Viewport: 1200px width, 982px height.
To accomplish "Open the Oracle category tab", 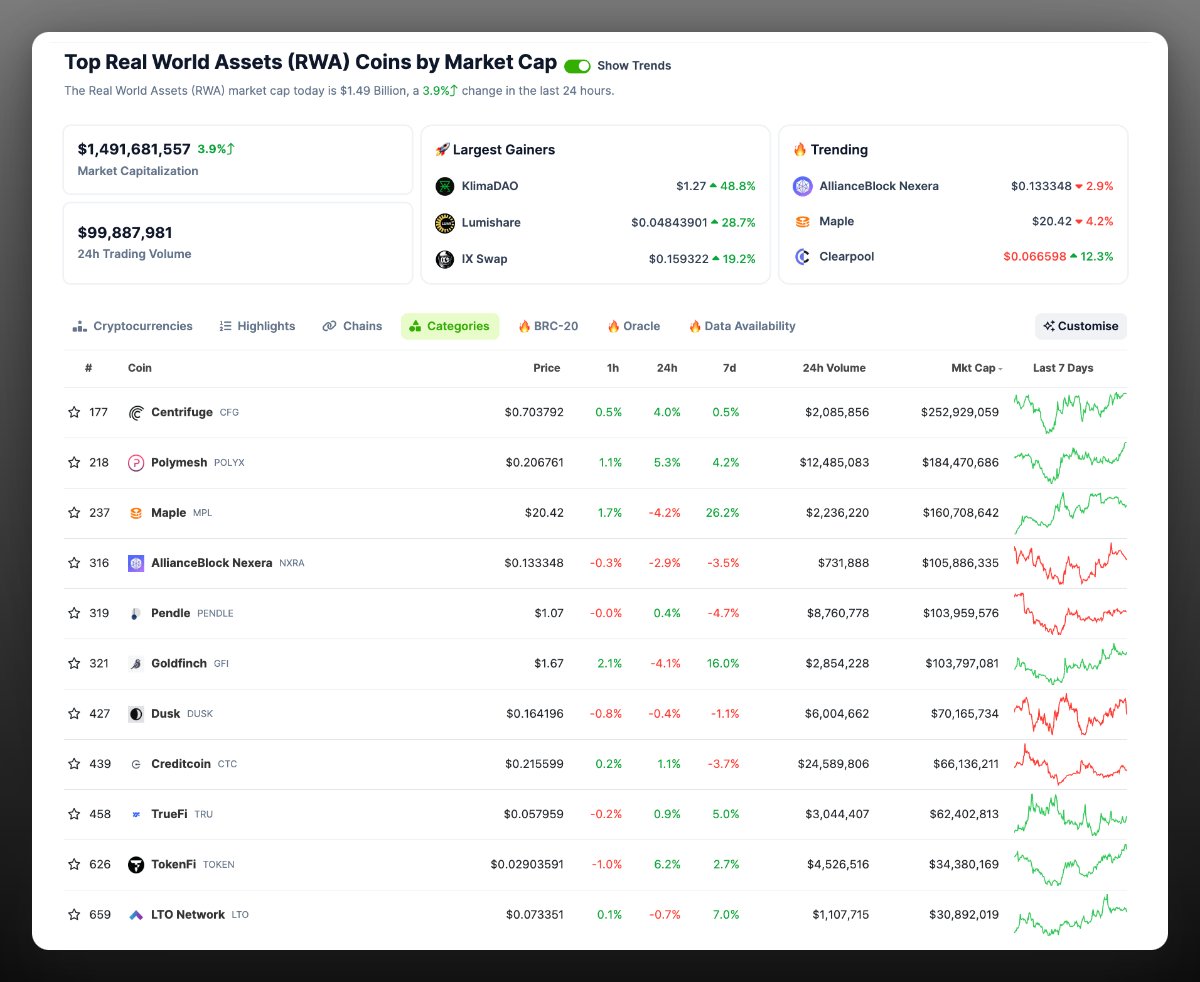I will [633, 326].
